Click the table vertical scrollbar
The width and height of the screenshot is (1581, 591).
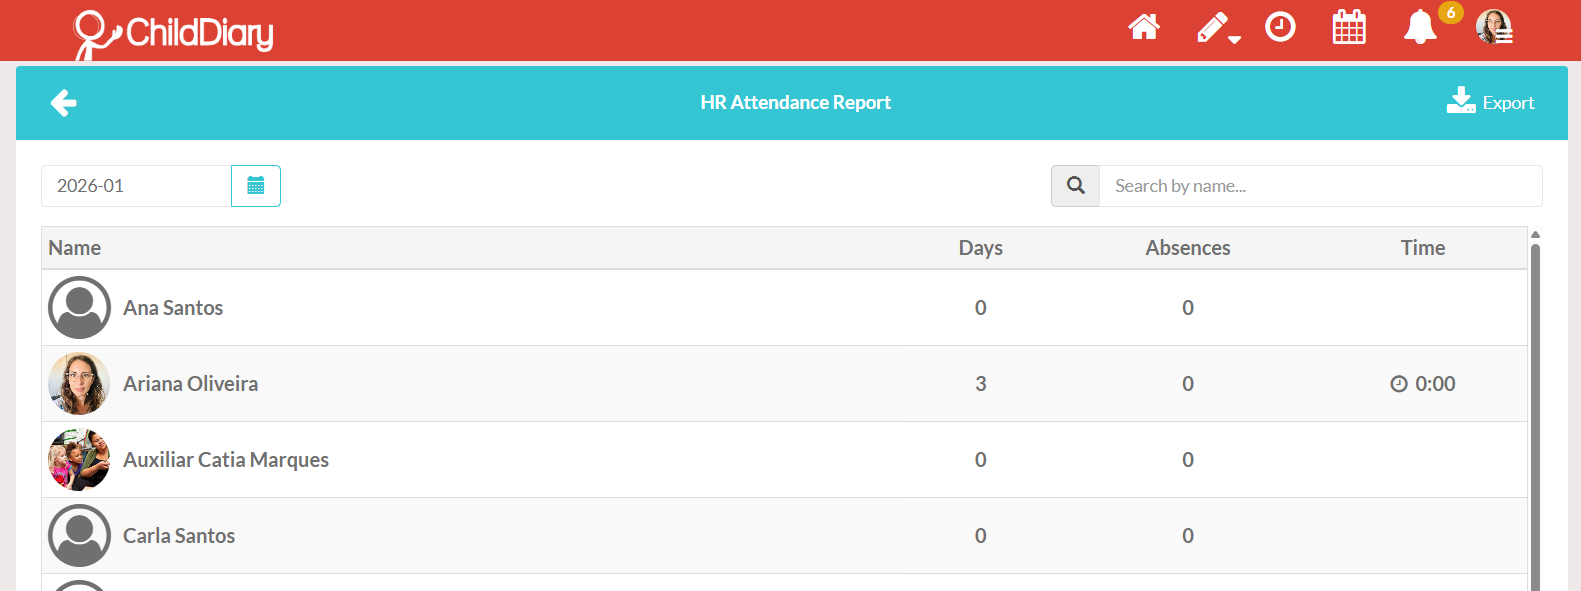(x=1535, y=410)
